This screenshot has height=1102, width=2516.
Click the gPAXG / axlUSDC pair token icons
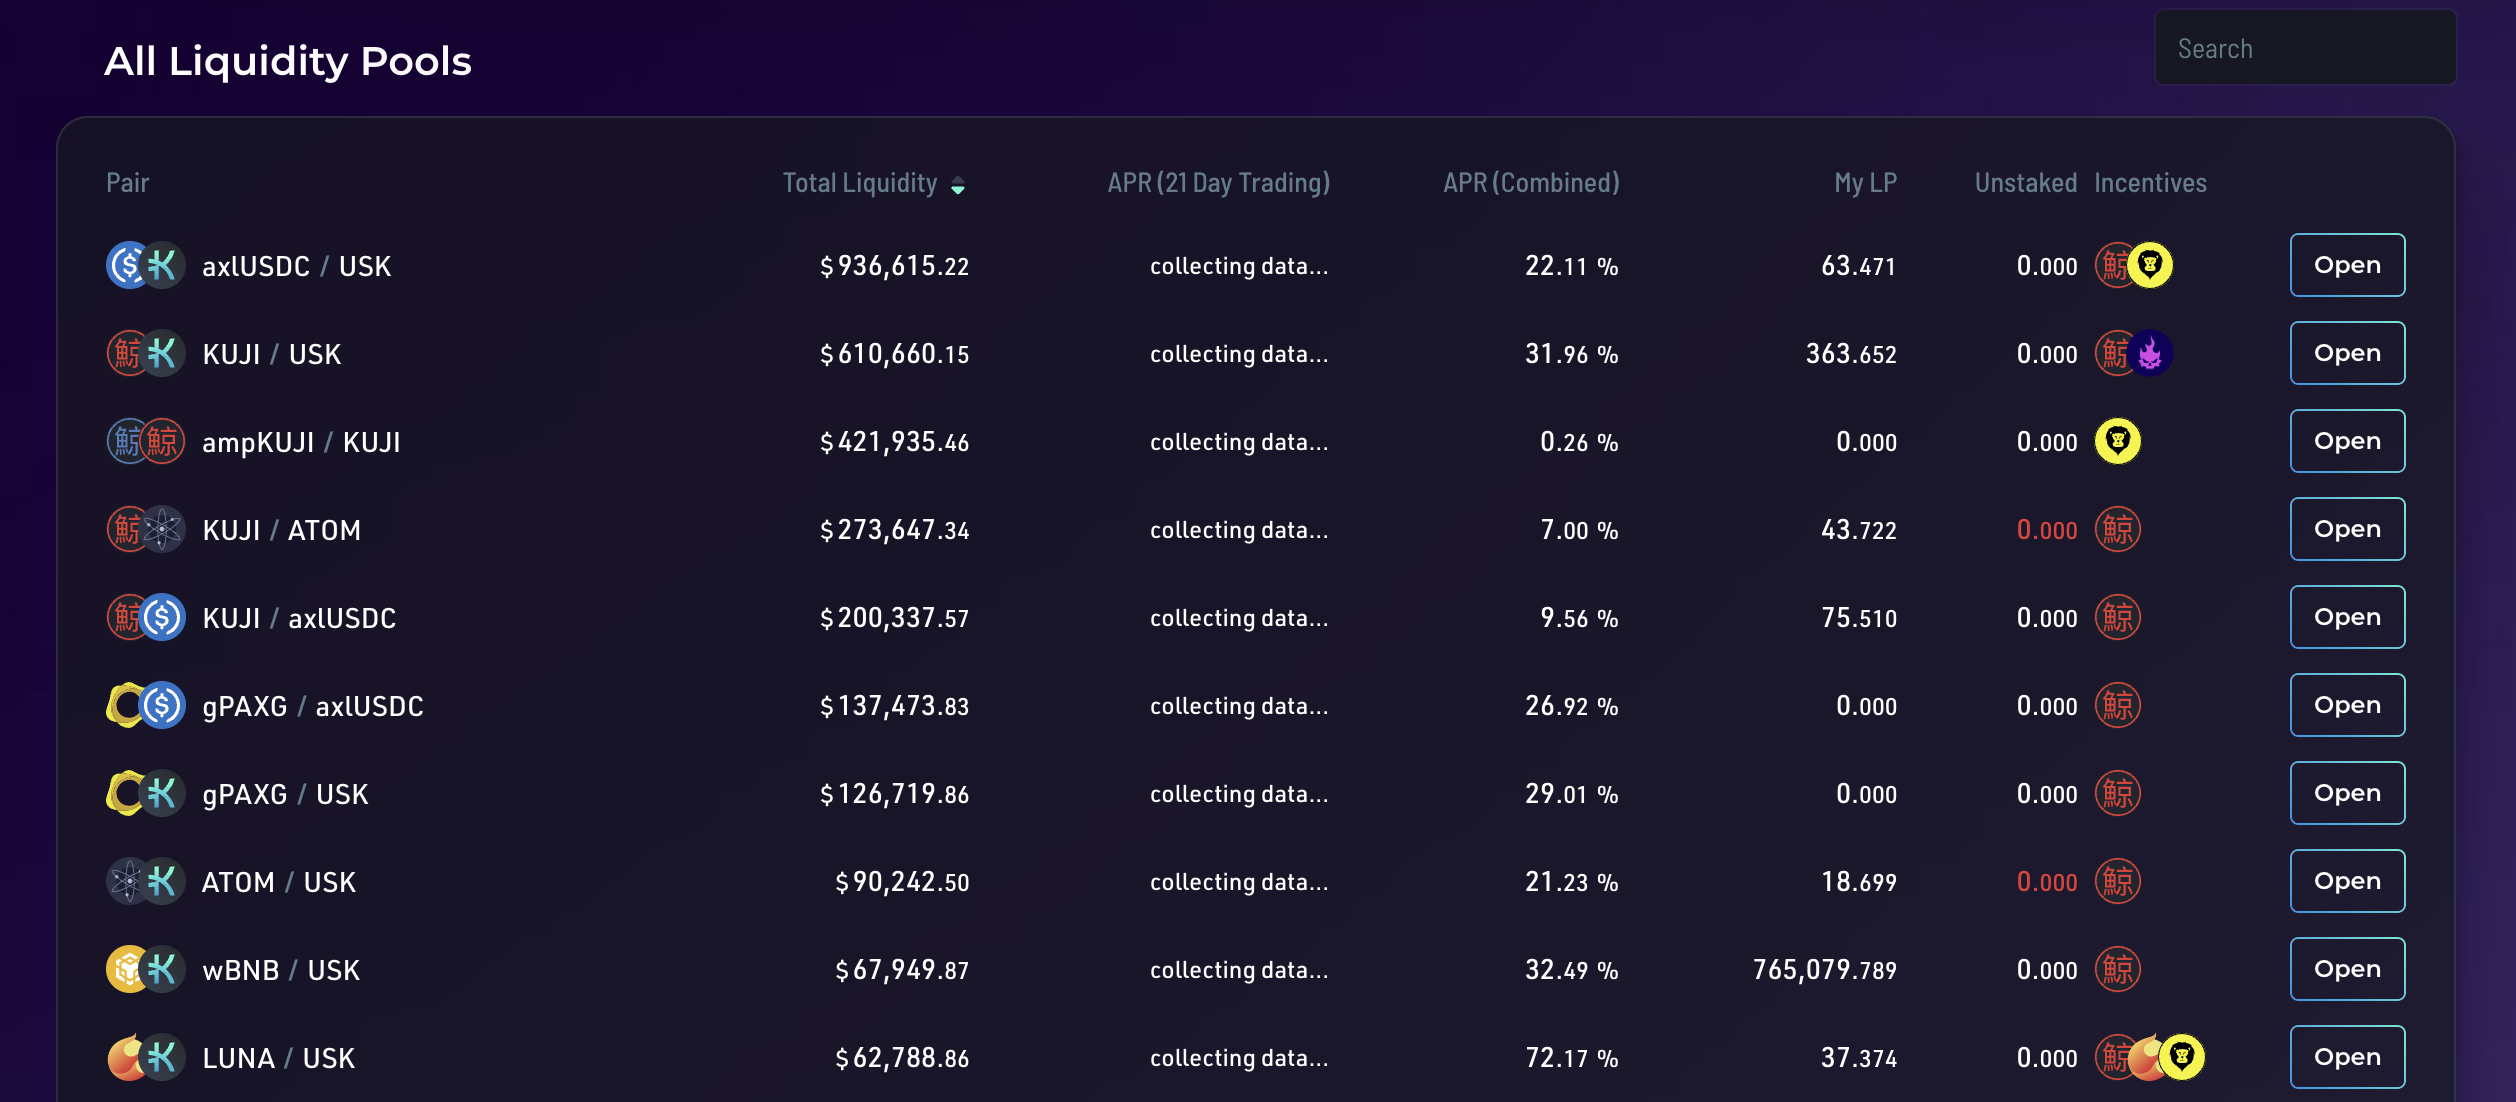click(x=146, y=706)
